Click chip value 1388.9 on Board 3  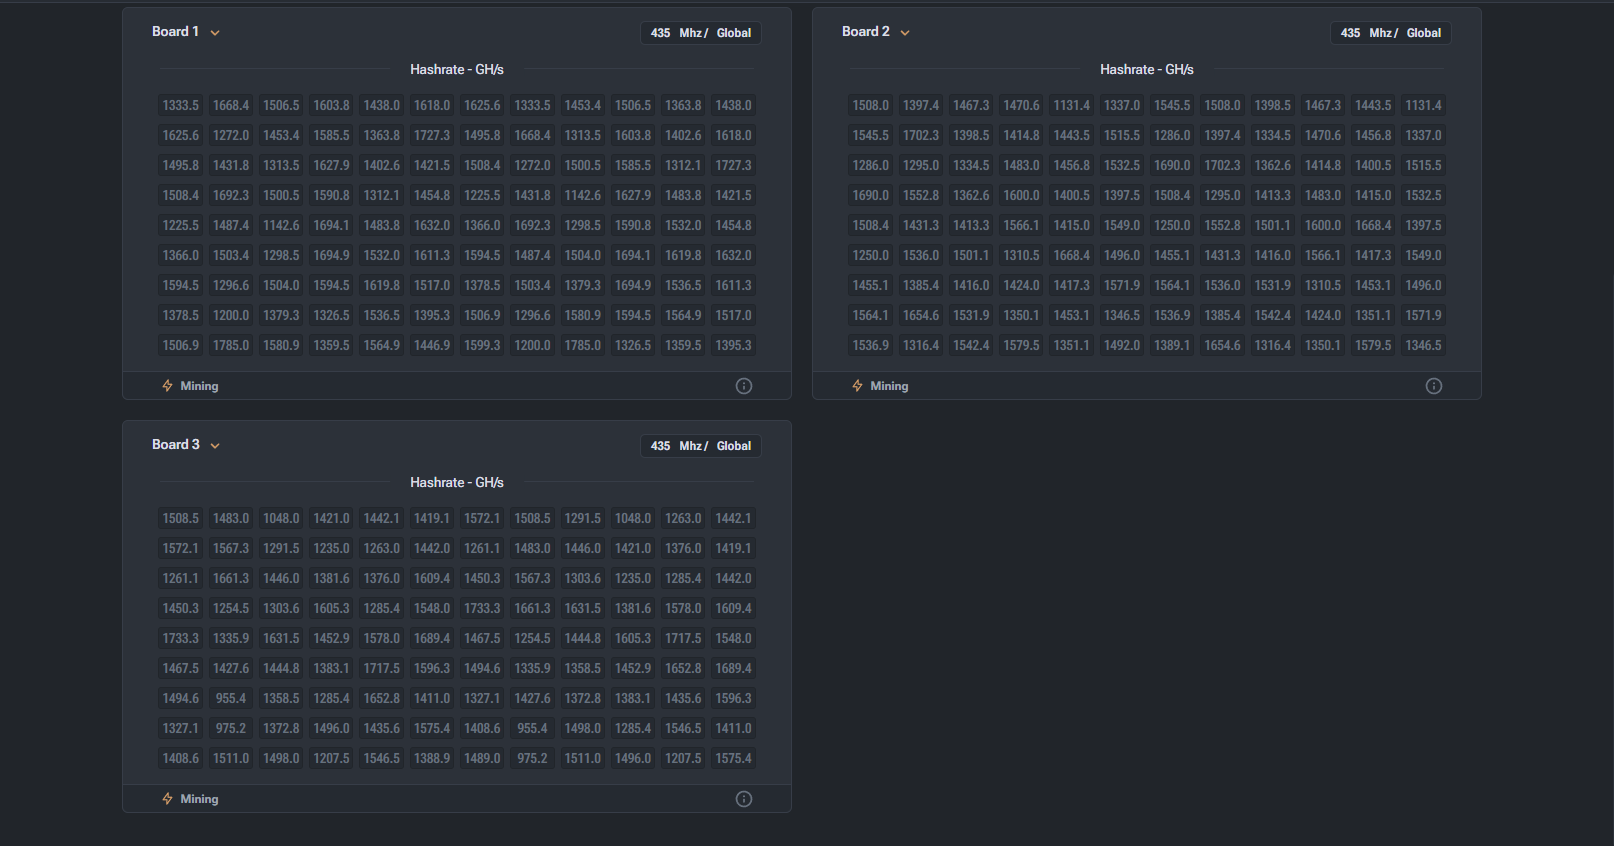point(432,758)
